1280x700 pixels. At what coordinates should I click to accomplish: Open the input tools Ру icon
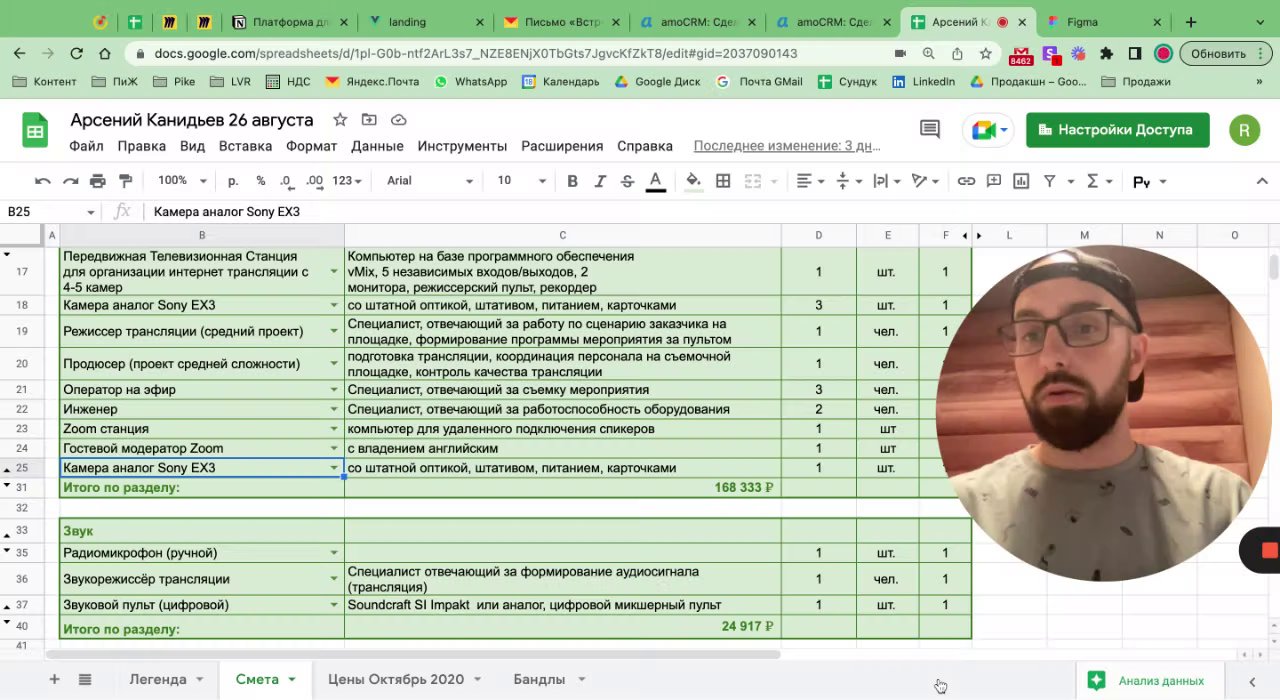click(1141, 181)
